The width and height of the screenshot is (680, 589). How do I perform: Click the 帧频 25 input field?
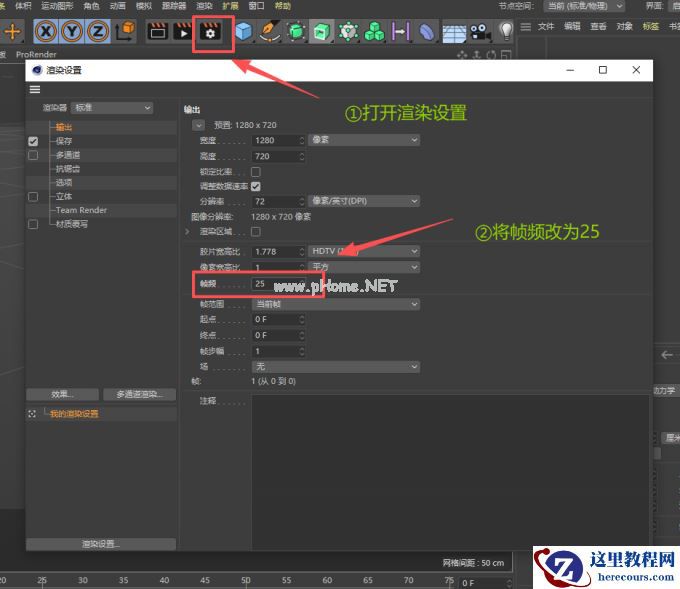pyautogui.click(x=275, y=284)
